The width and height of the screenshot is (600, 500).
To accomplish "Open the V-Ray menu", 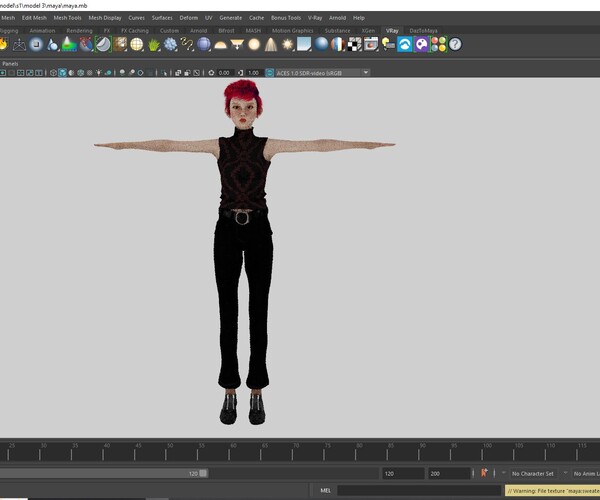I will click(315, 18).
